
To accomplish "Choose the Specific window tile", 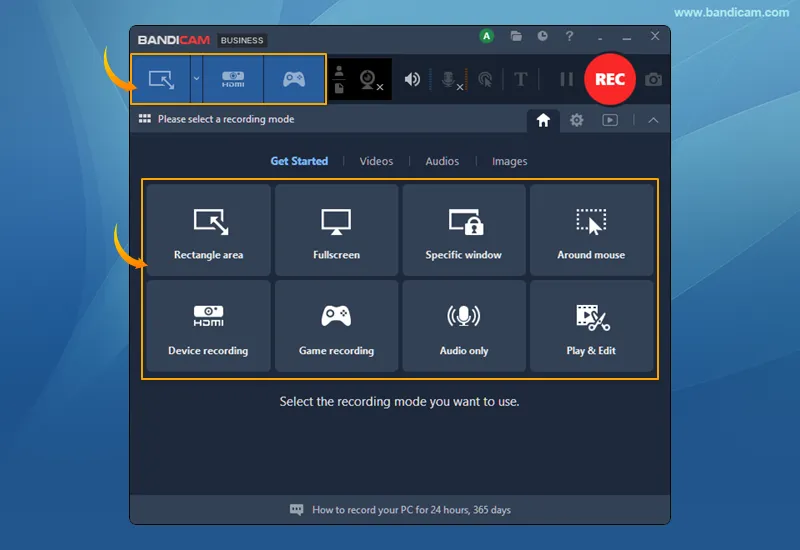I will coord(464,230).
